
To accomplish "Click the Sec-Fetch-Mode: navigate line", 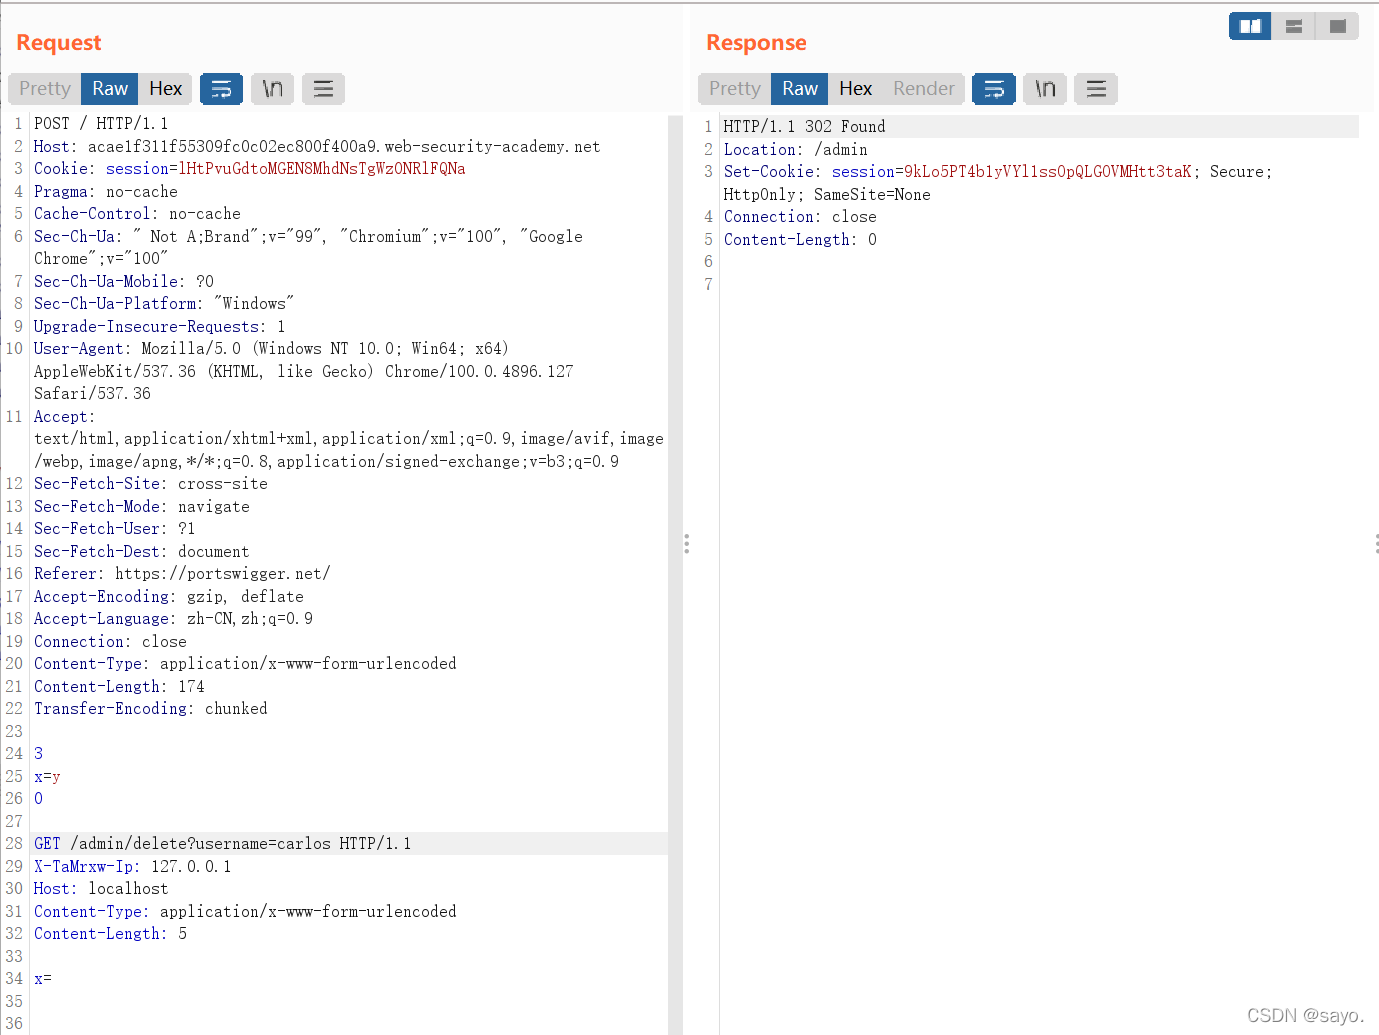I will tap(142, 507).
